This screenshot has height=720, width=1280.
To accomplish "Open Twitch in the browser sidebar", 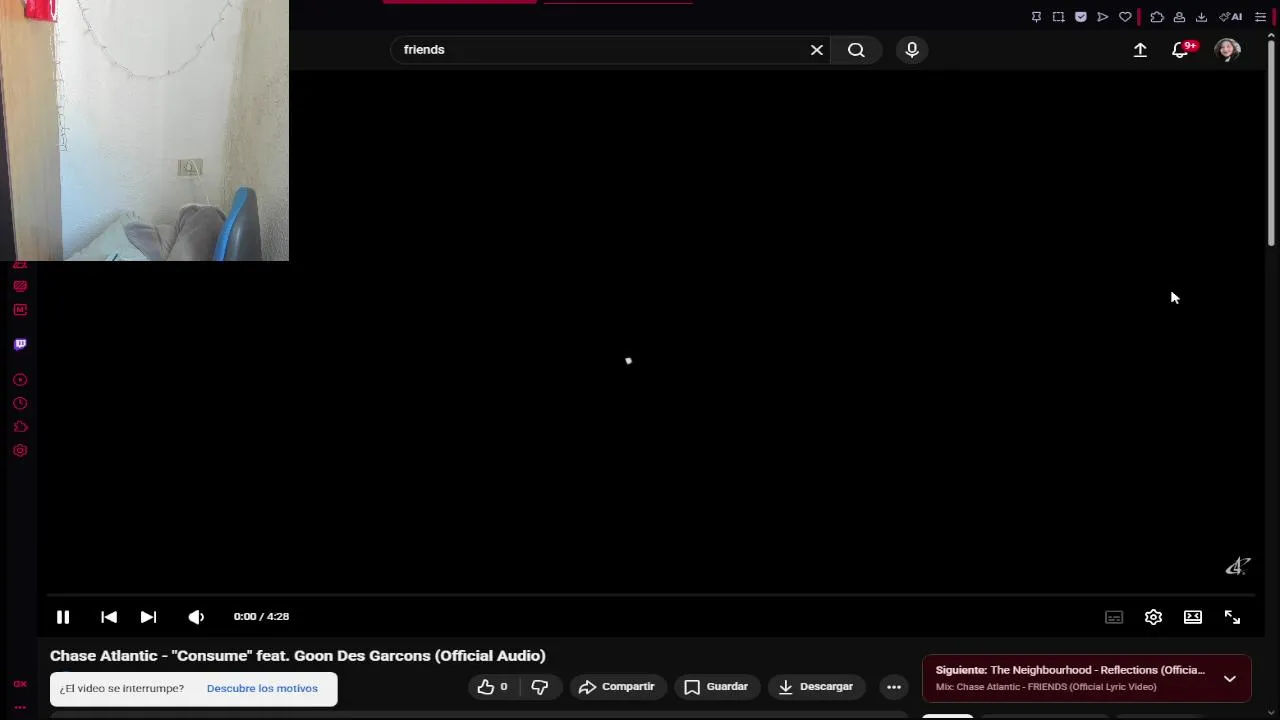I will (x=20, y=344).
